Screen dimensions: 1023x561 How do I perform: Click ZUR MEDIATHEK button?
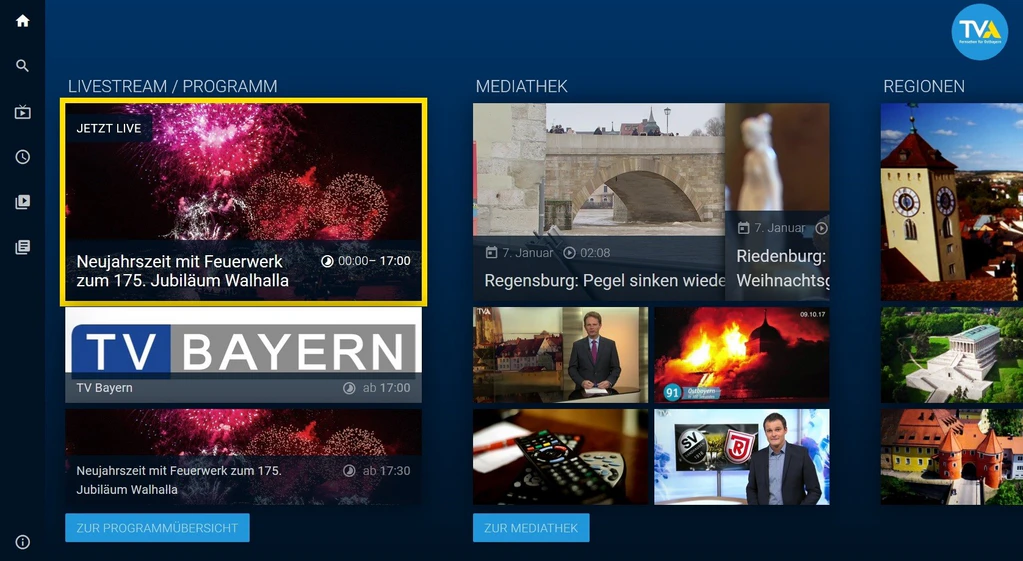click(x=531, y=528)
